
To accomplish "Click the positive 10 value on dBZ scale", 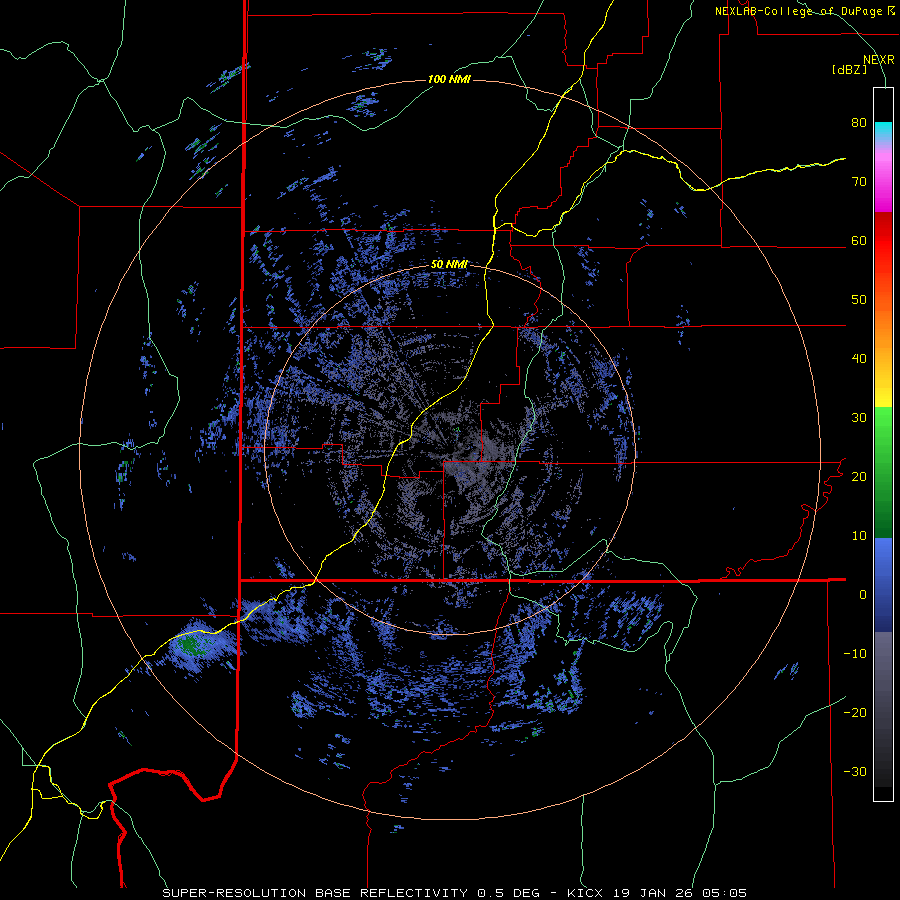I will [859, 536].
